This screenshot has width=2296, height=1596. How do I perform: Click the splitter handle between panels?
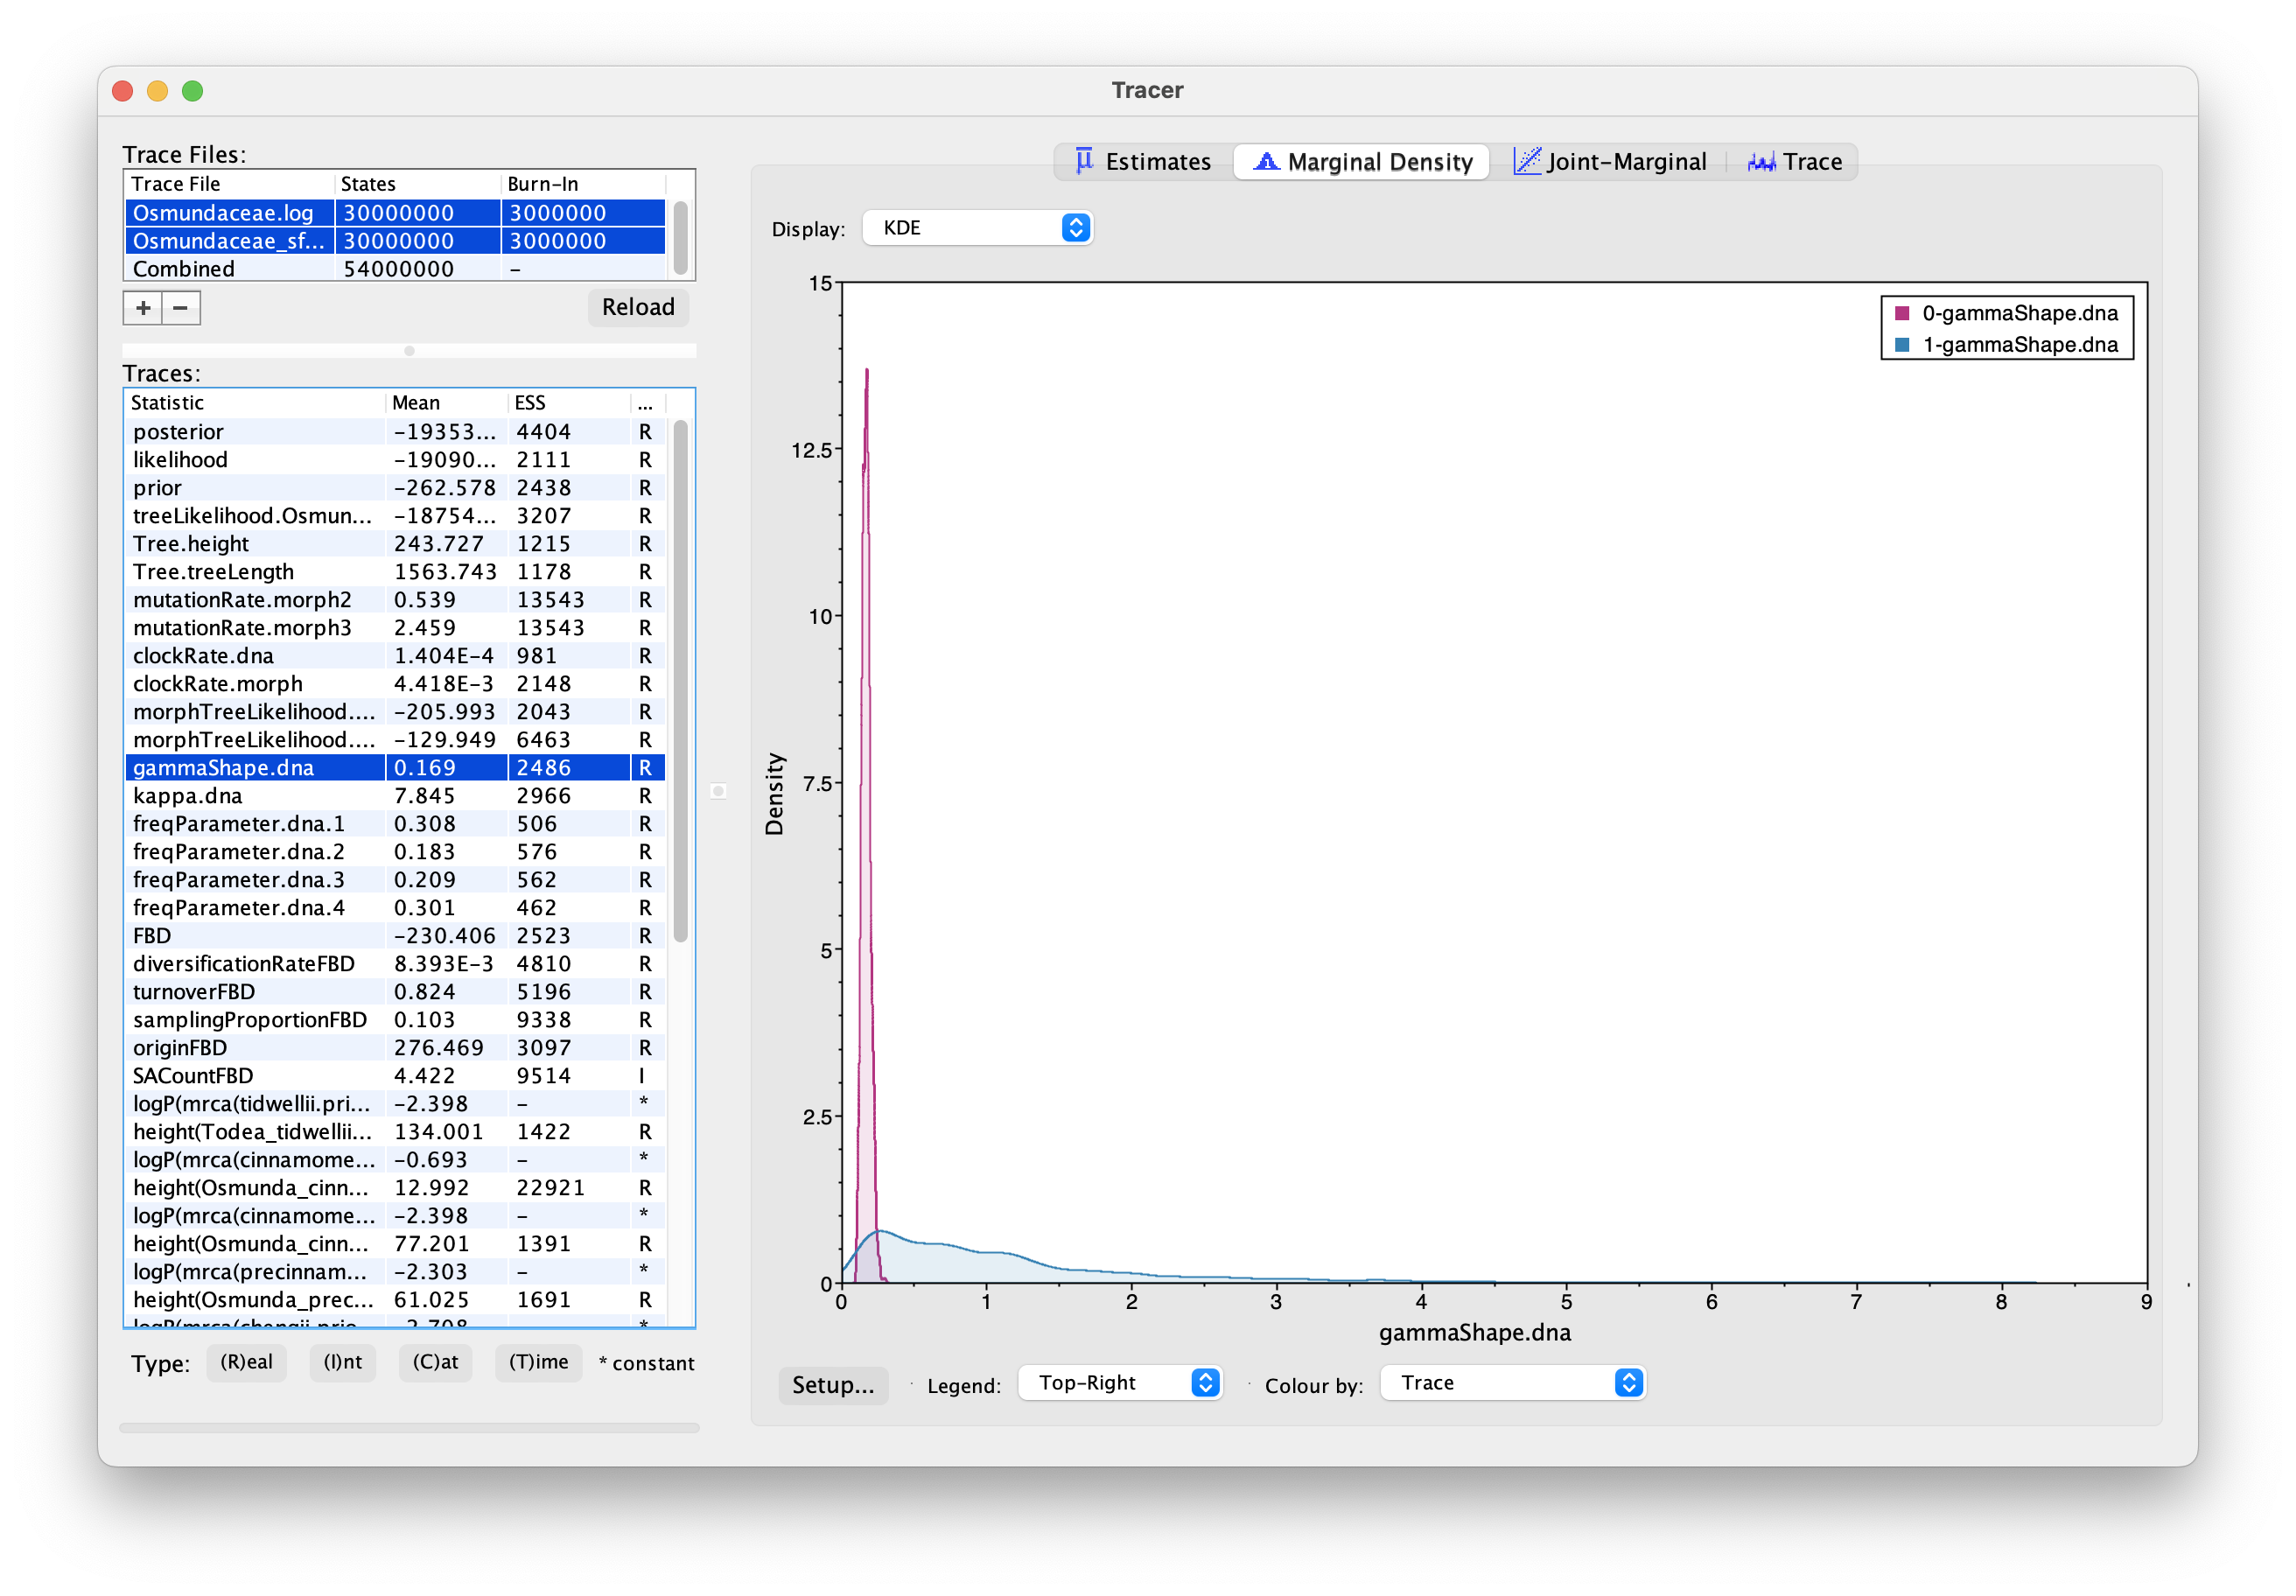click(718, 791)
